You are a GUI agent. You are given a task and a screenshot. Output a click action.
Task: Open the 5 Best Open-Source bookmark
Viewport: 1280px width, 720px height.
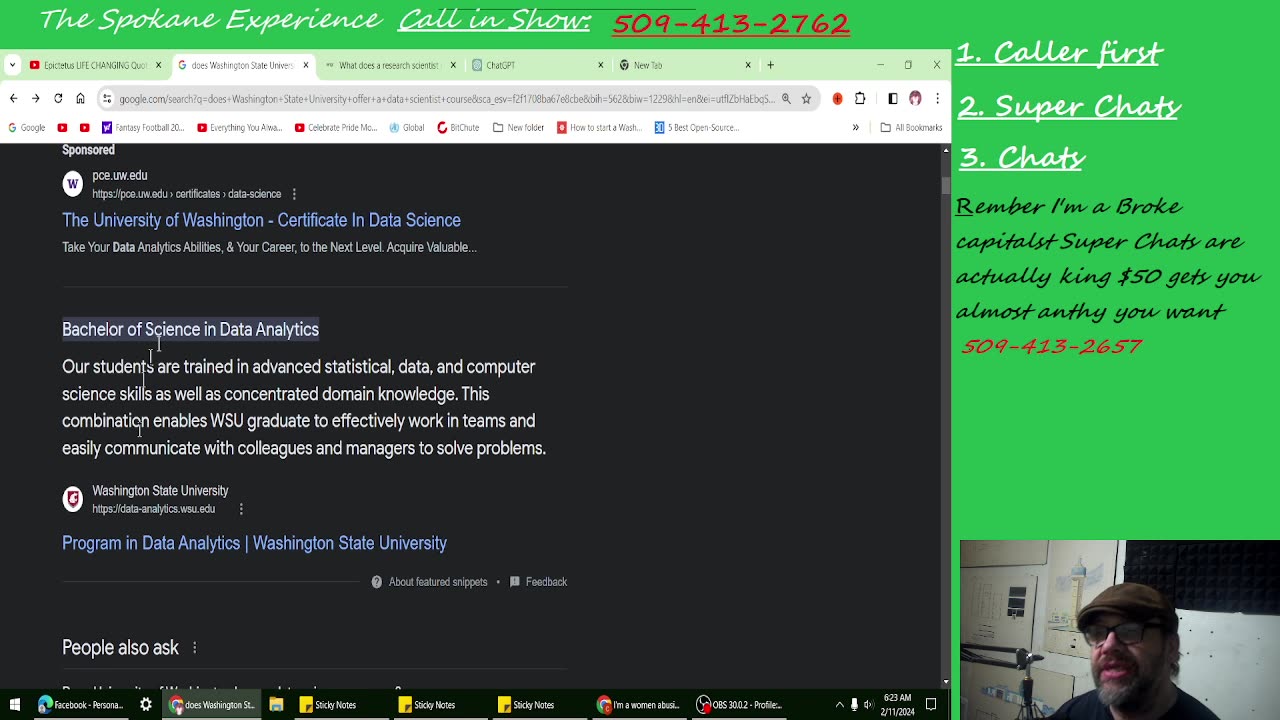pos(696,127)
